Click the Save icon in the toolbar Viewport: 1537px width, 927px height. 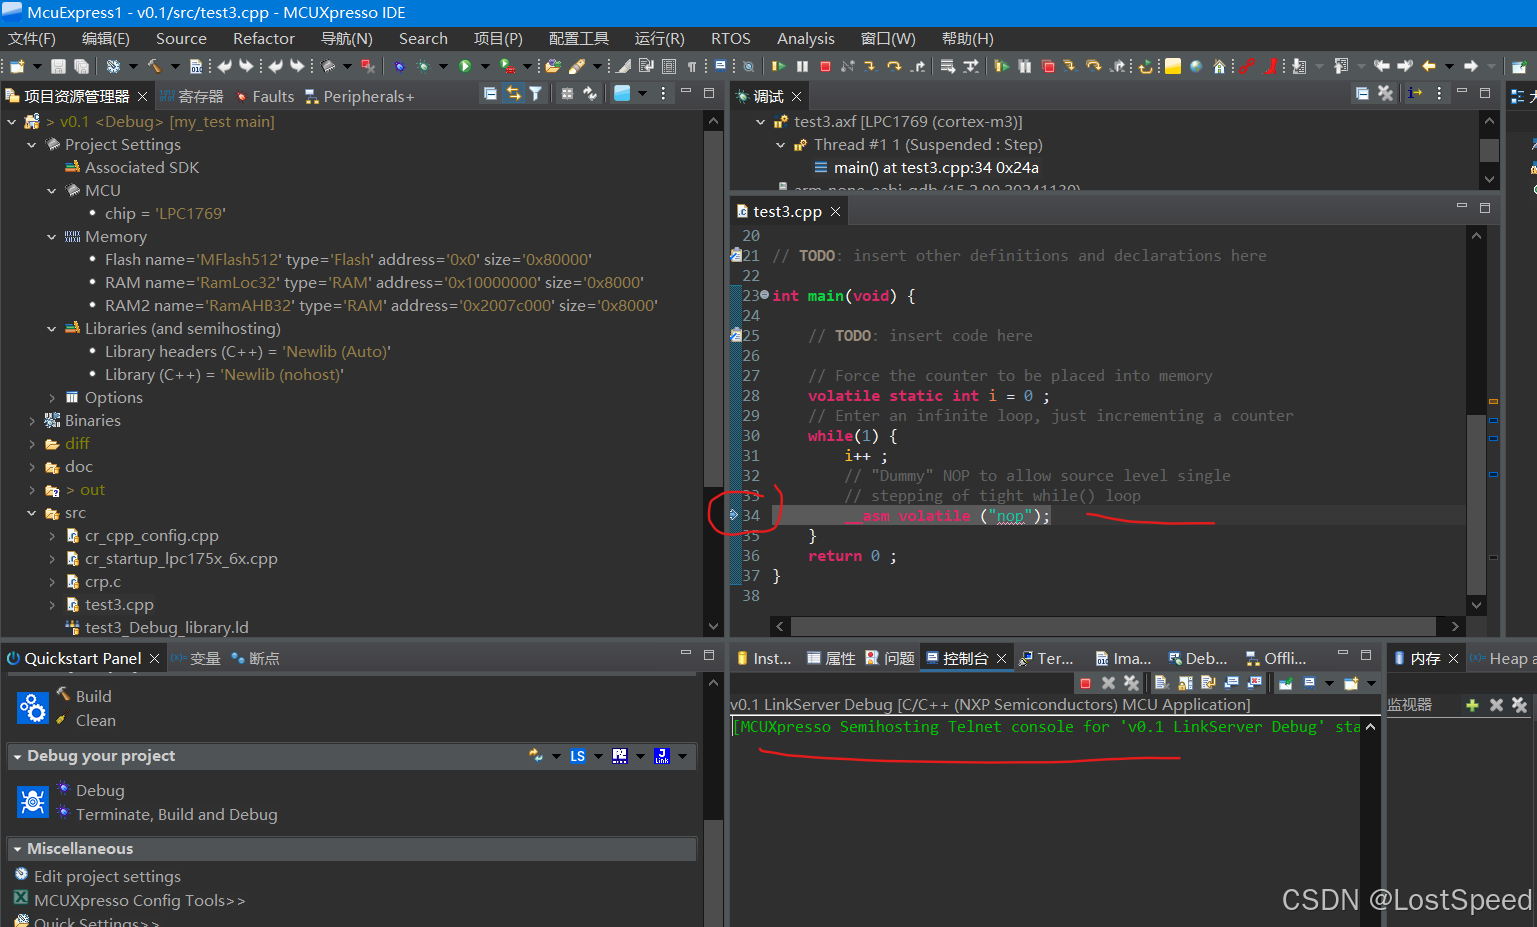coord(58,66)
